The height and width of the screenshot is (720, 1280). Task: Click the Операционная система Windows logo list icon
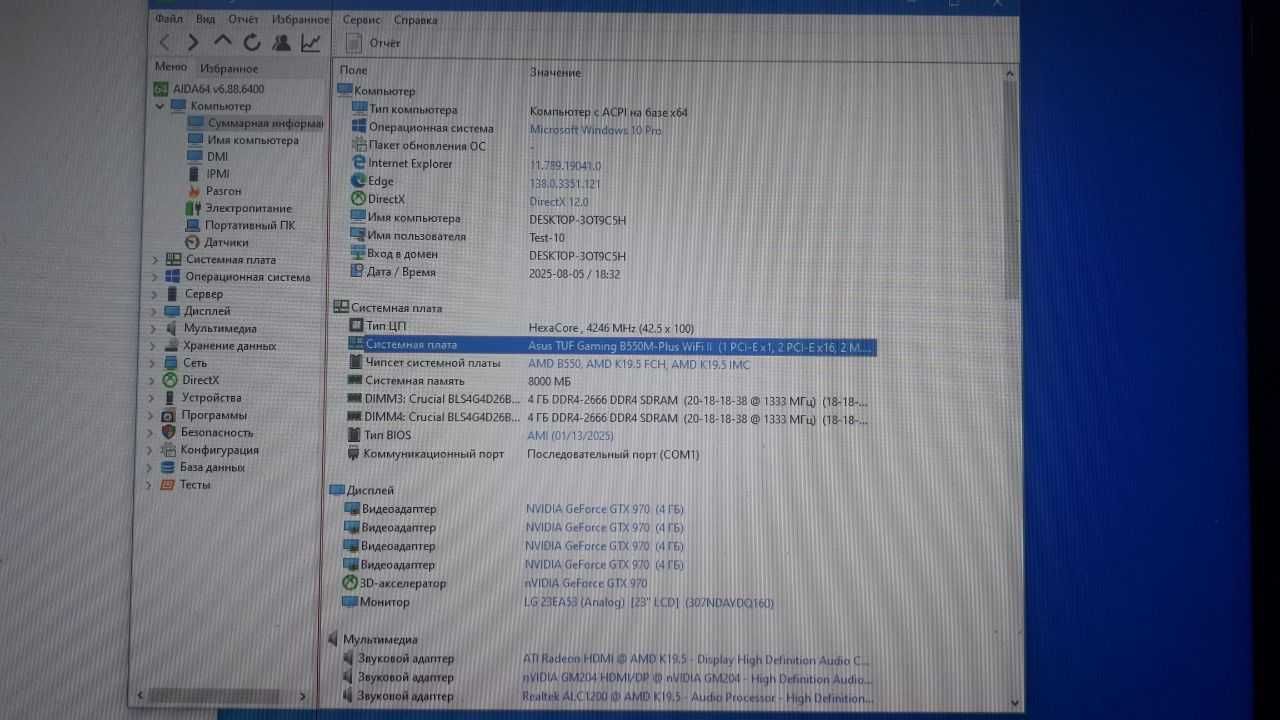point(359,128)
